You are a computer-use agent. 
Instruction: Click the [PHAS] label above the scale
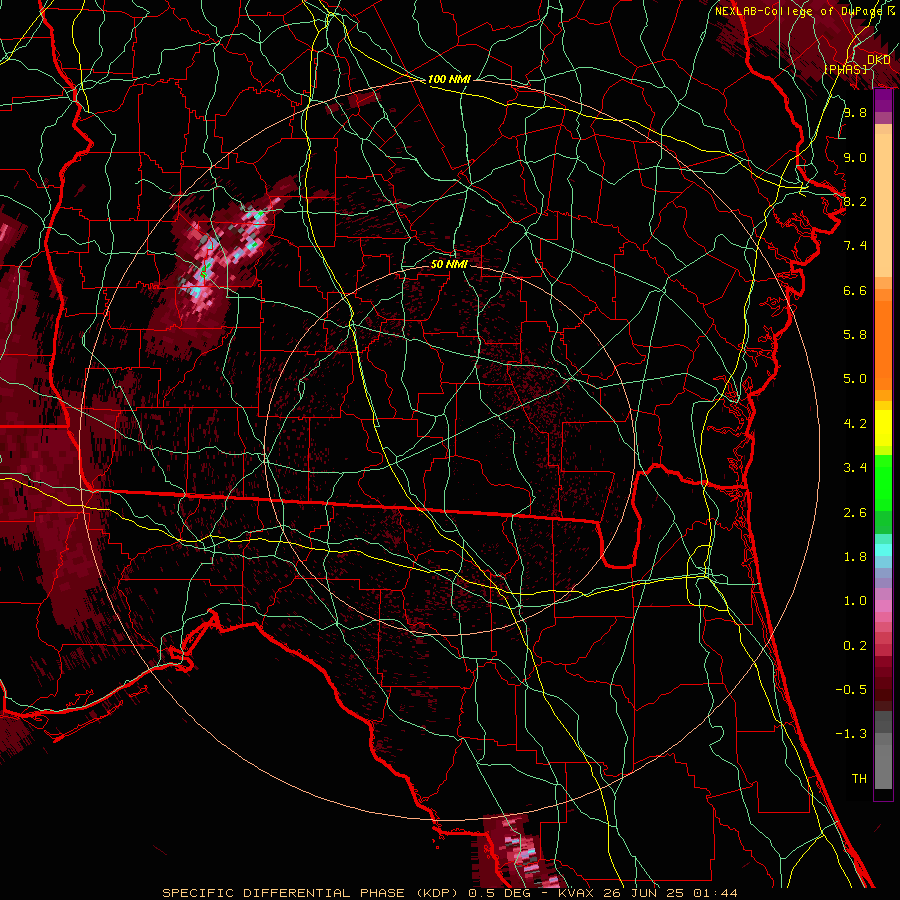click(846, 69)
